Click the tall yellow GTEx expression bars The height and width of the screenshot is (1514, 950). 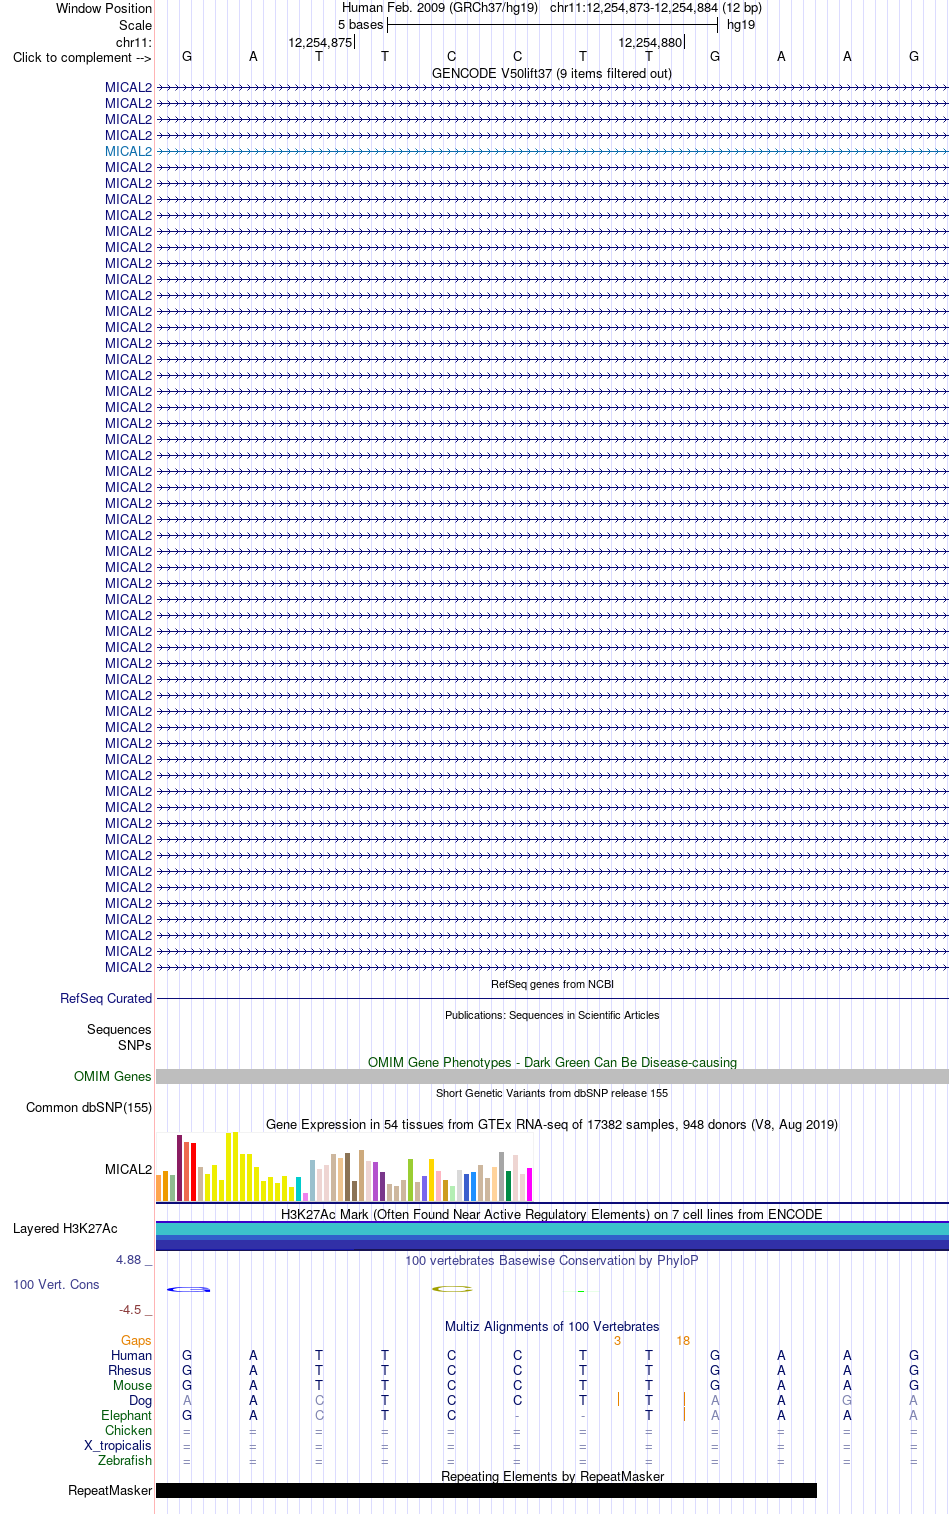coord(232,1167)
